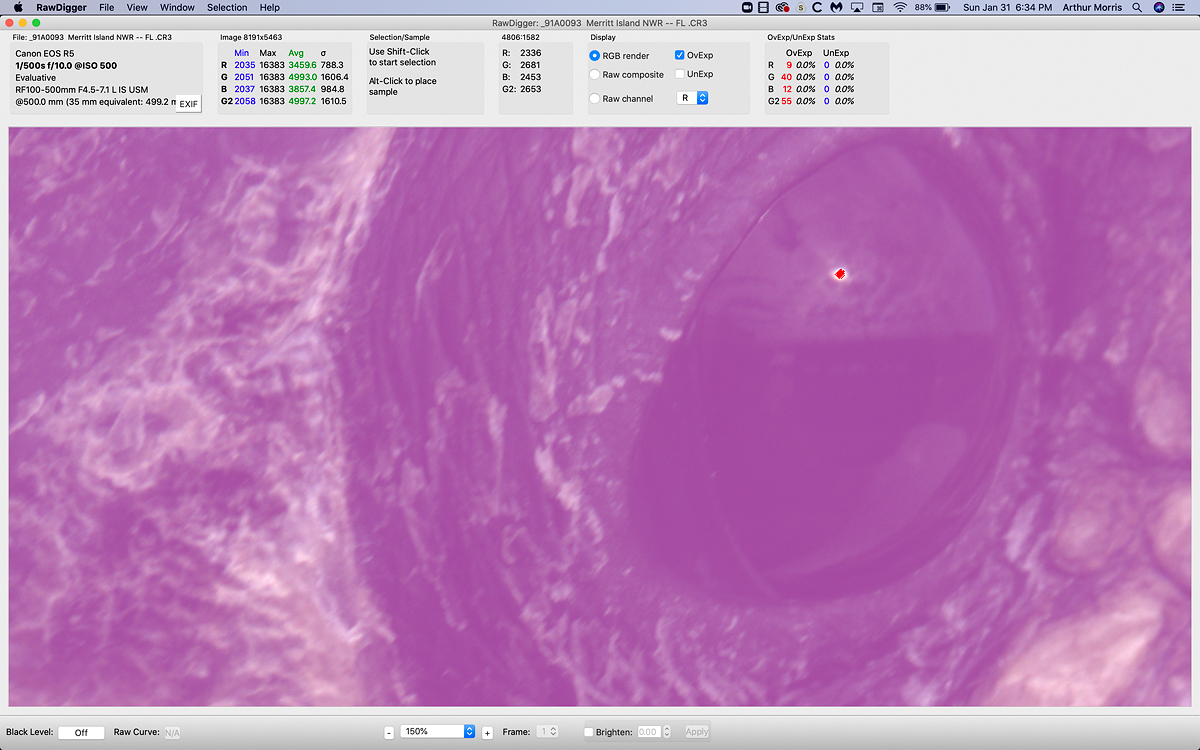Open the AirPlay display menu
The image size is (1200, 750).
pyautogui.click(x=857, y=7)
